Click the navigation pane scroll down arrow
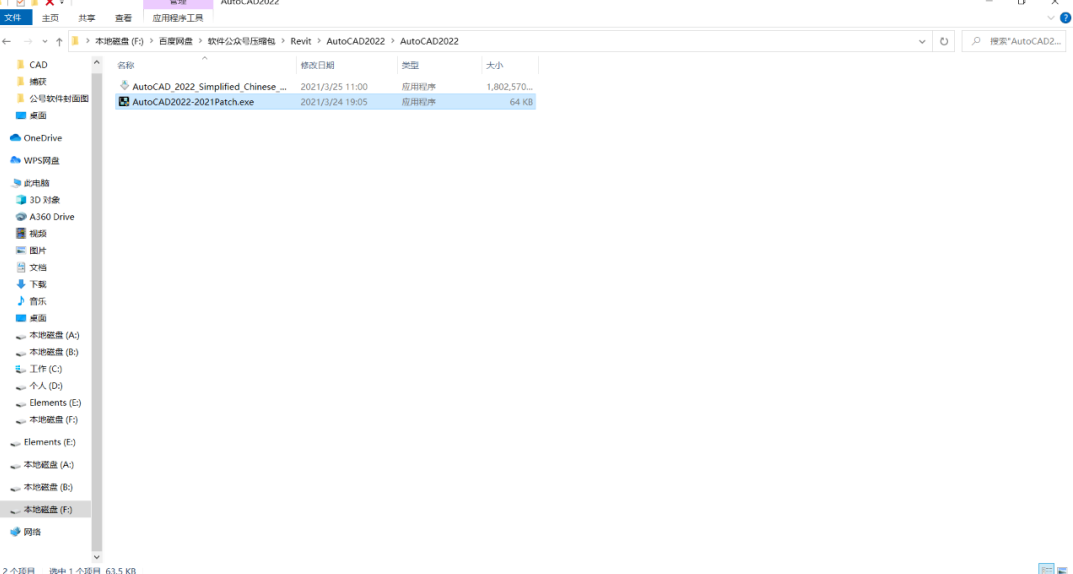 [x=96, y=557]
